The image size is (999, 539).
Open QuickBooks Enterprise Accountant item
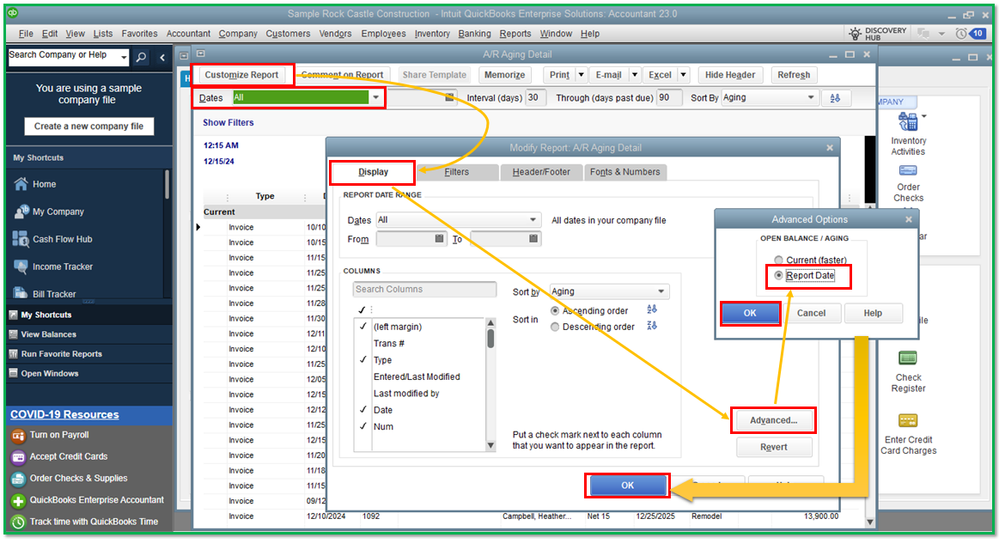pyautogui.click(x=96, y=499)
